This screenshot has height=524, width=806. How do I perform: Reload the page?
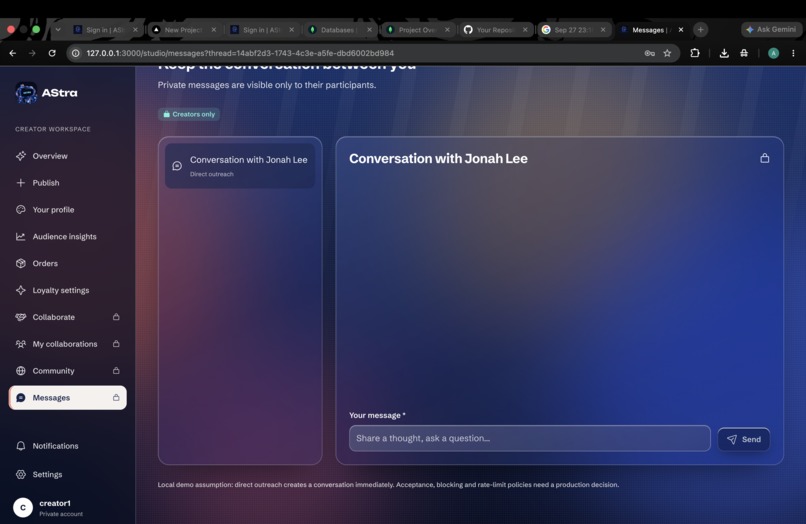click(52, 53)
